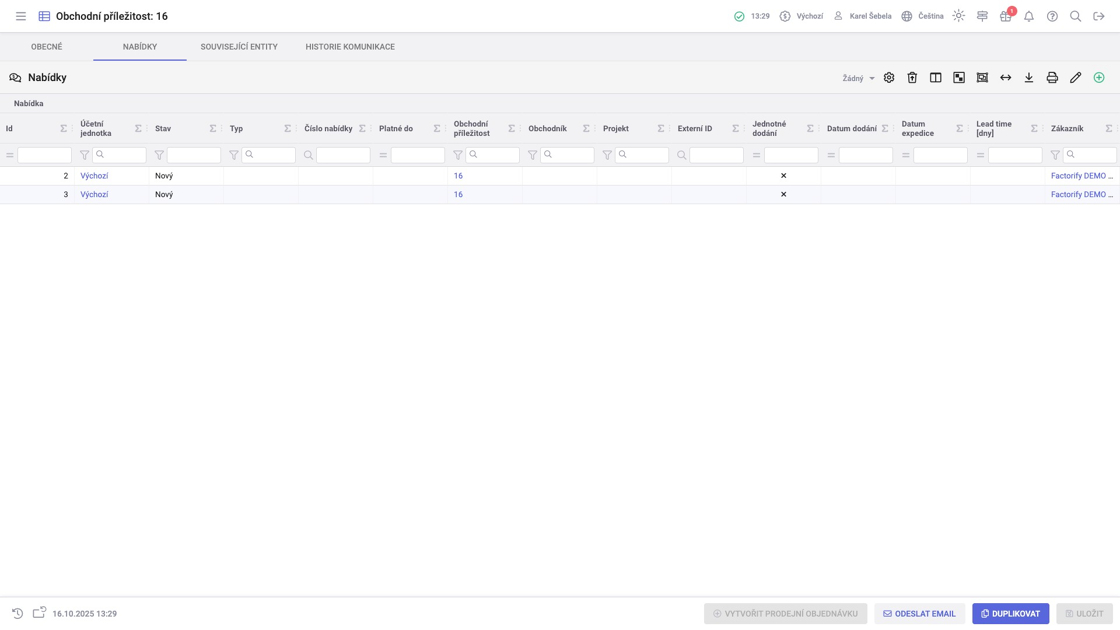The image size is (1120, 630).
Task: Open grid settings gear icon
Action: click(x=889, y=77)
